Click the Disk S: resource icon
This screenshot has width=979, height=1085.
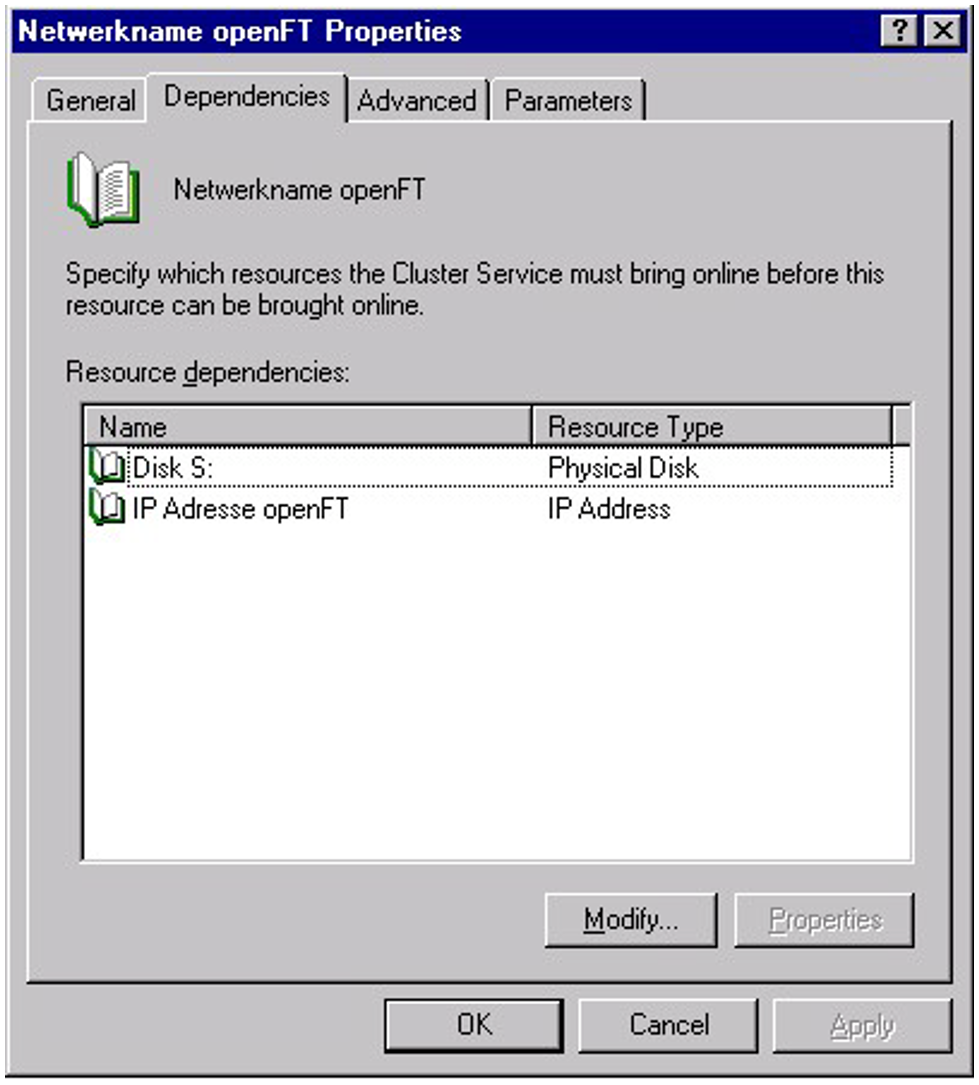[108, 467]
